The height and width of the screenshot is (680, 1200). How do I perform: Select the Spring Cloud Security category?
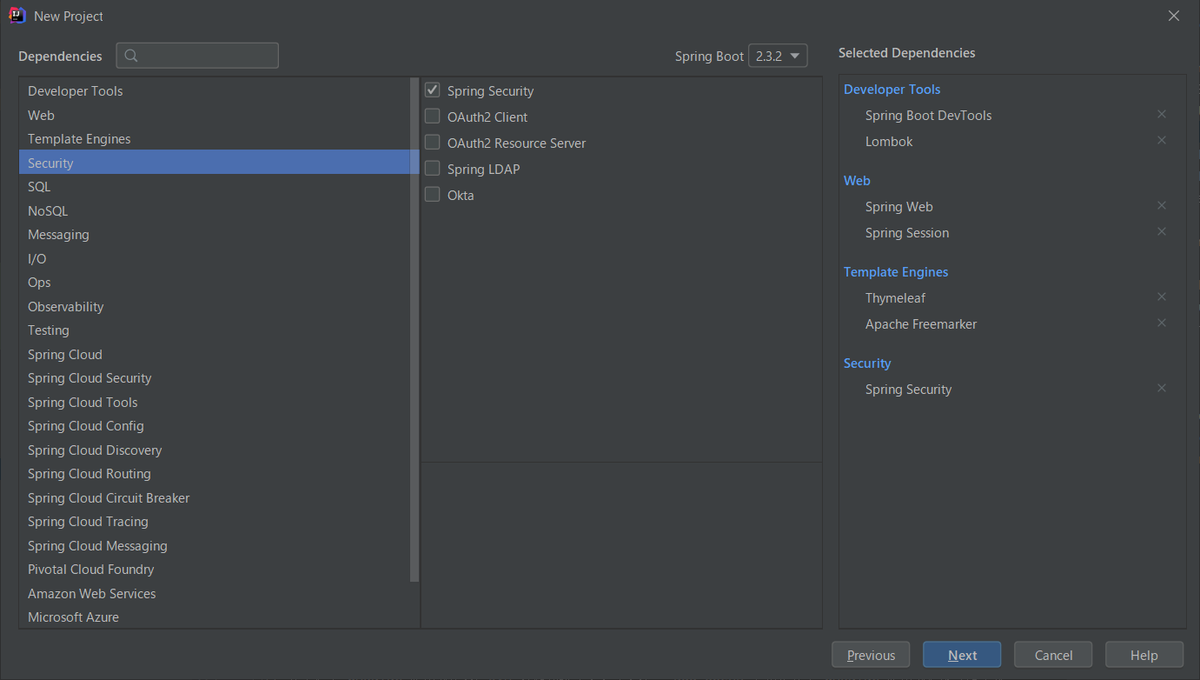214,379
